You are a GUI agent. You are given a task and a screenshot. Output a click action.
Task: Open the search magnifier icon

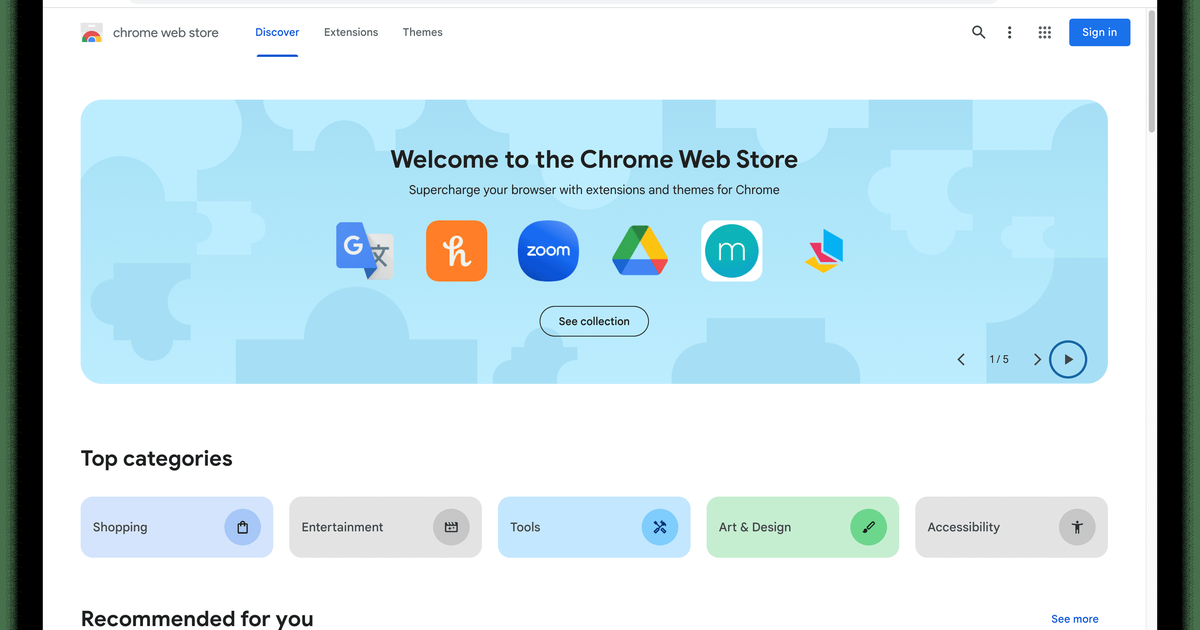979,32
